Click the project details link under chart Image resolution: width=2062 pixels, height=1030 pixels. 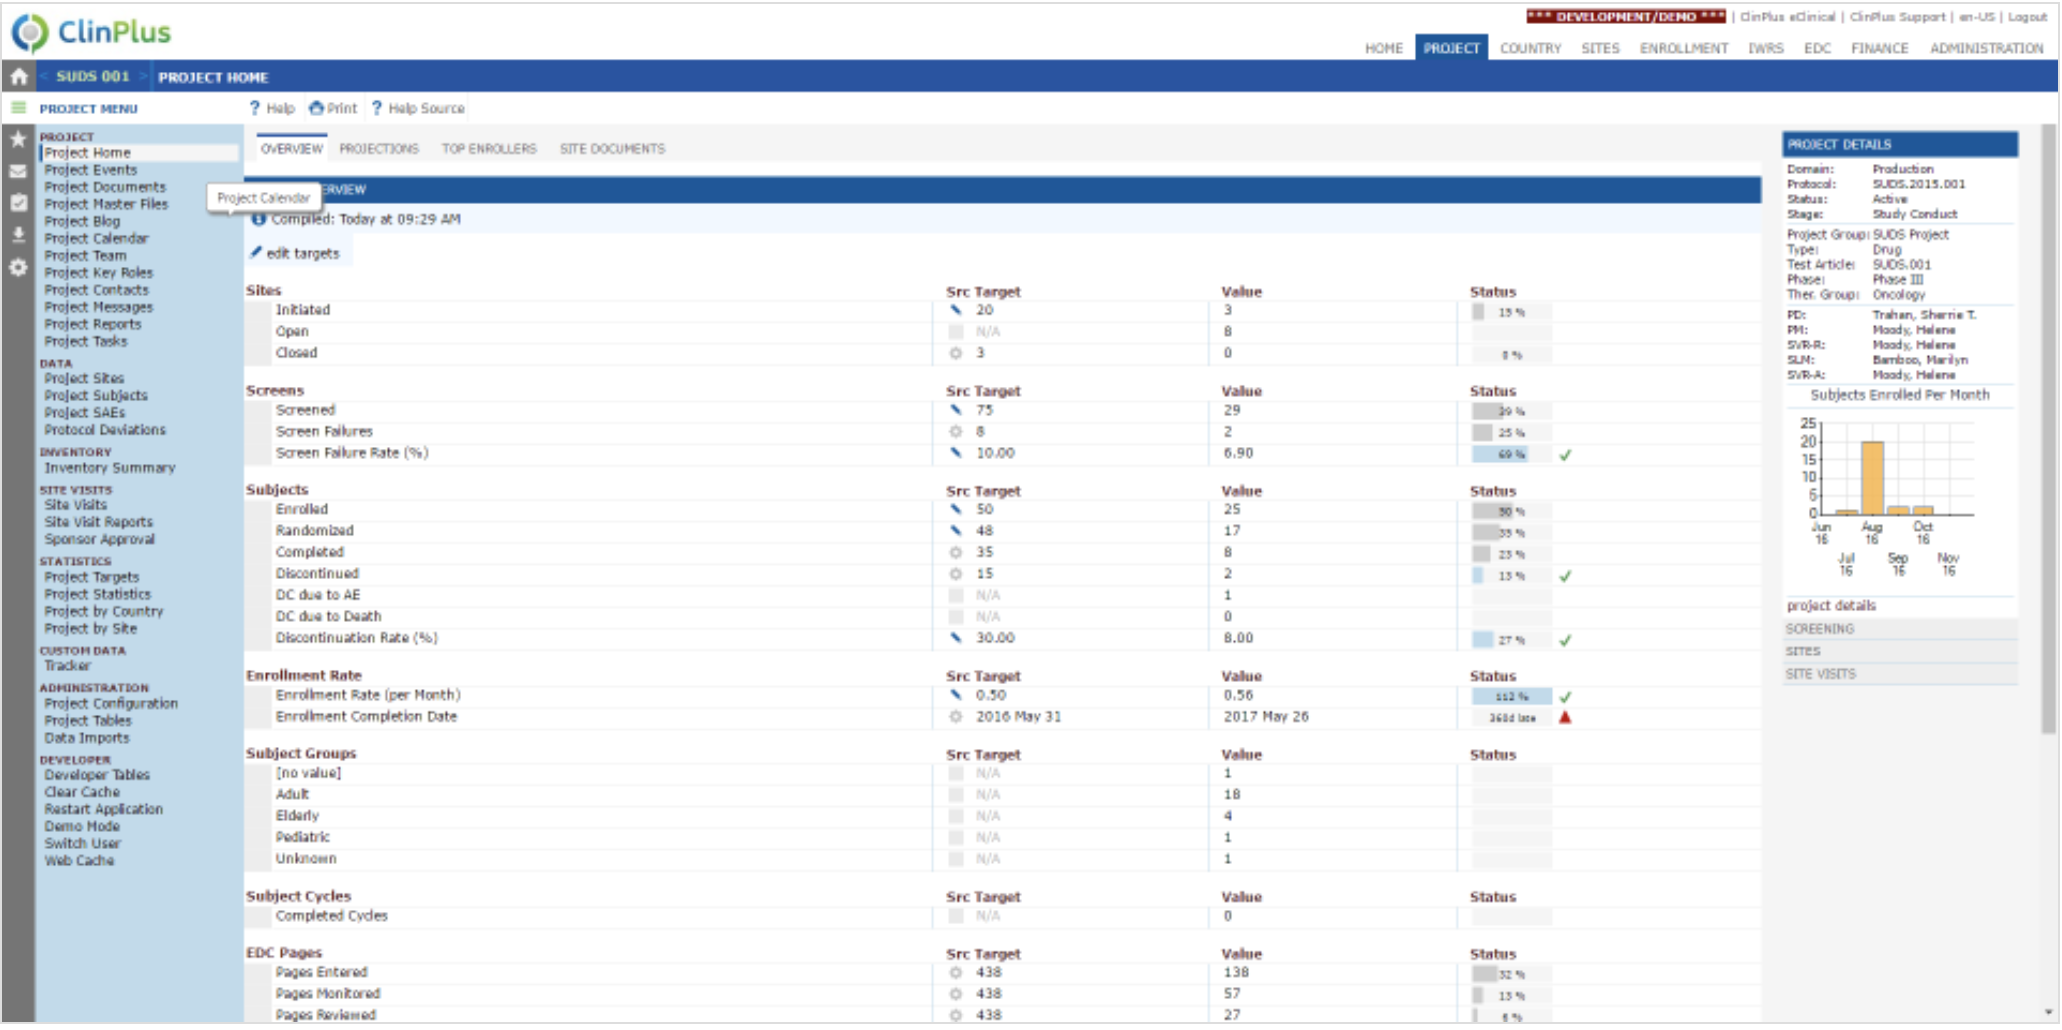[1831, 606]
